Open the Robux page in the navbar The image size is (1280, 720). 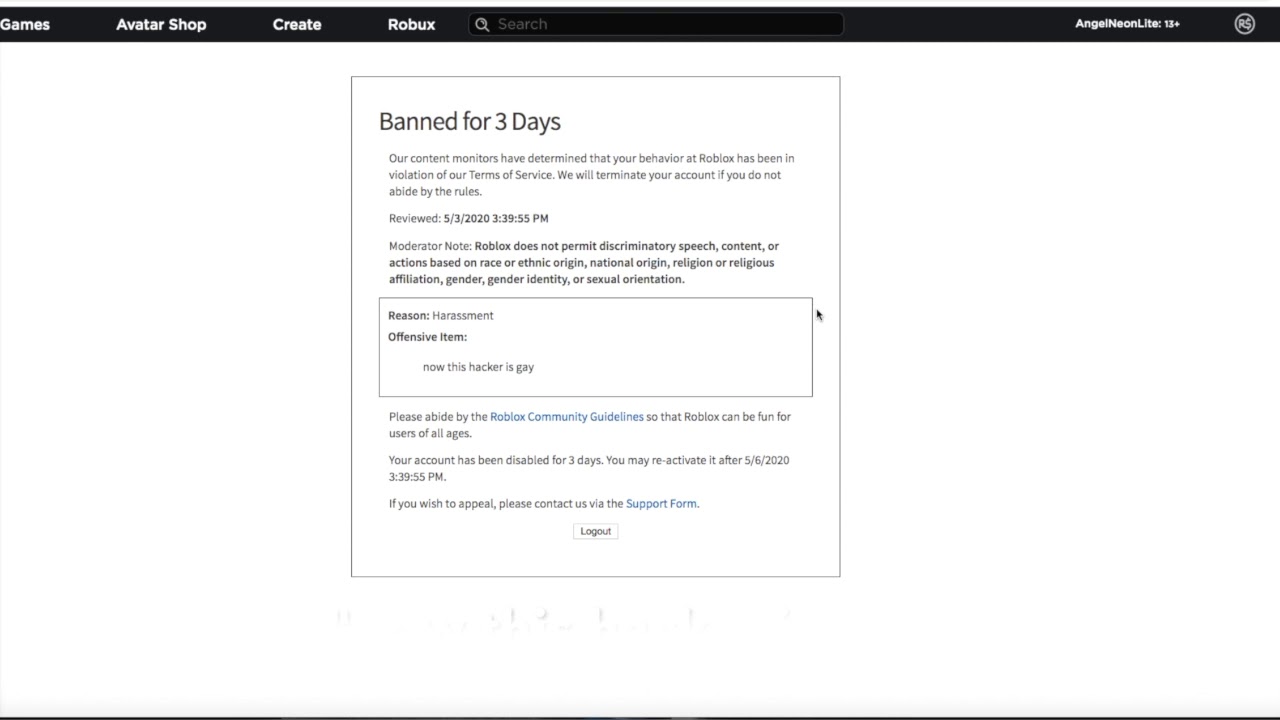[x=411, y=24]
